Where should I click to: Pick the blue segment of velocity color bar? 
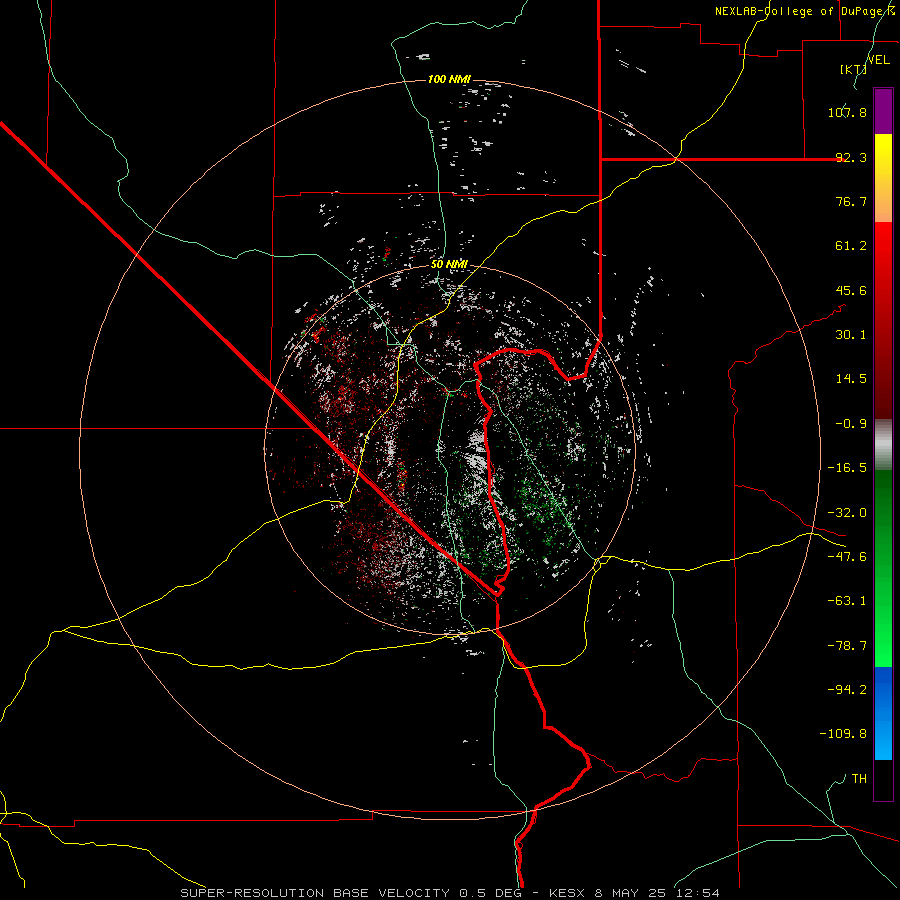tap(883, 713)
